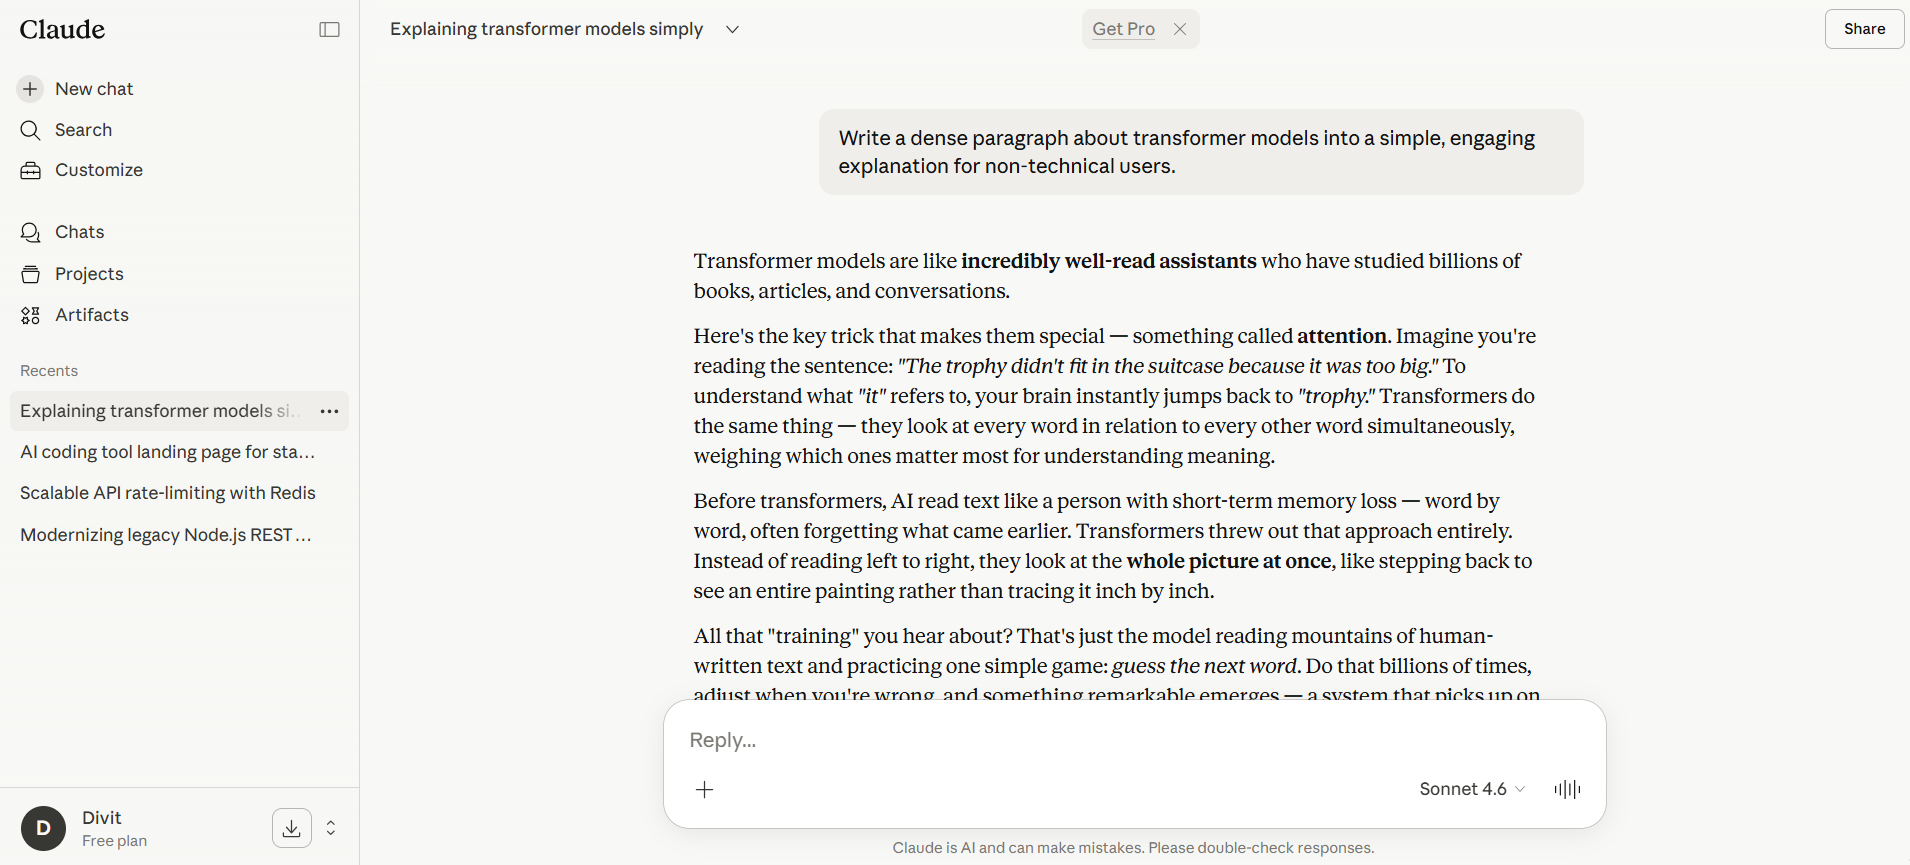Collapse the sidebar panel
The image size is (1910, 865).
point(329,30)
